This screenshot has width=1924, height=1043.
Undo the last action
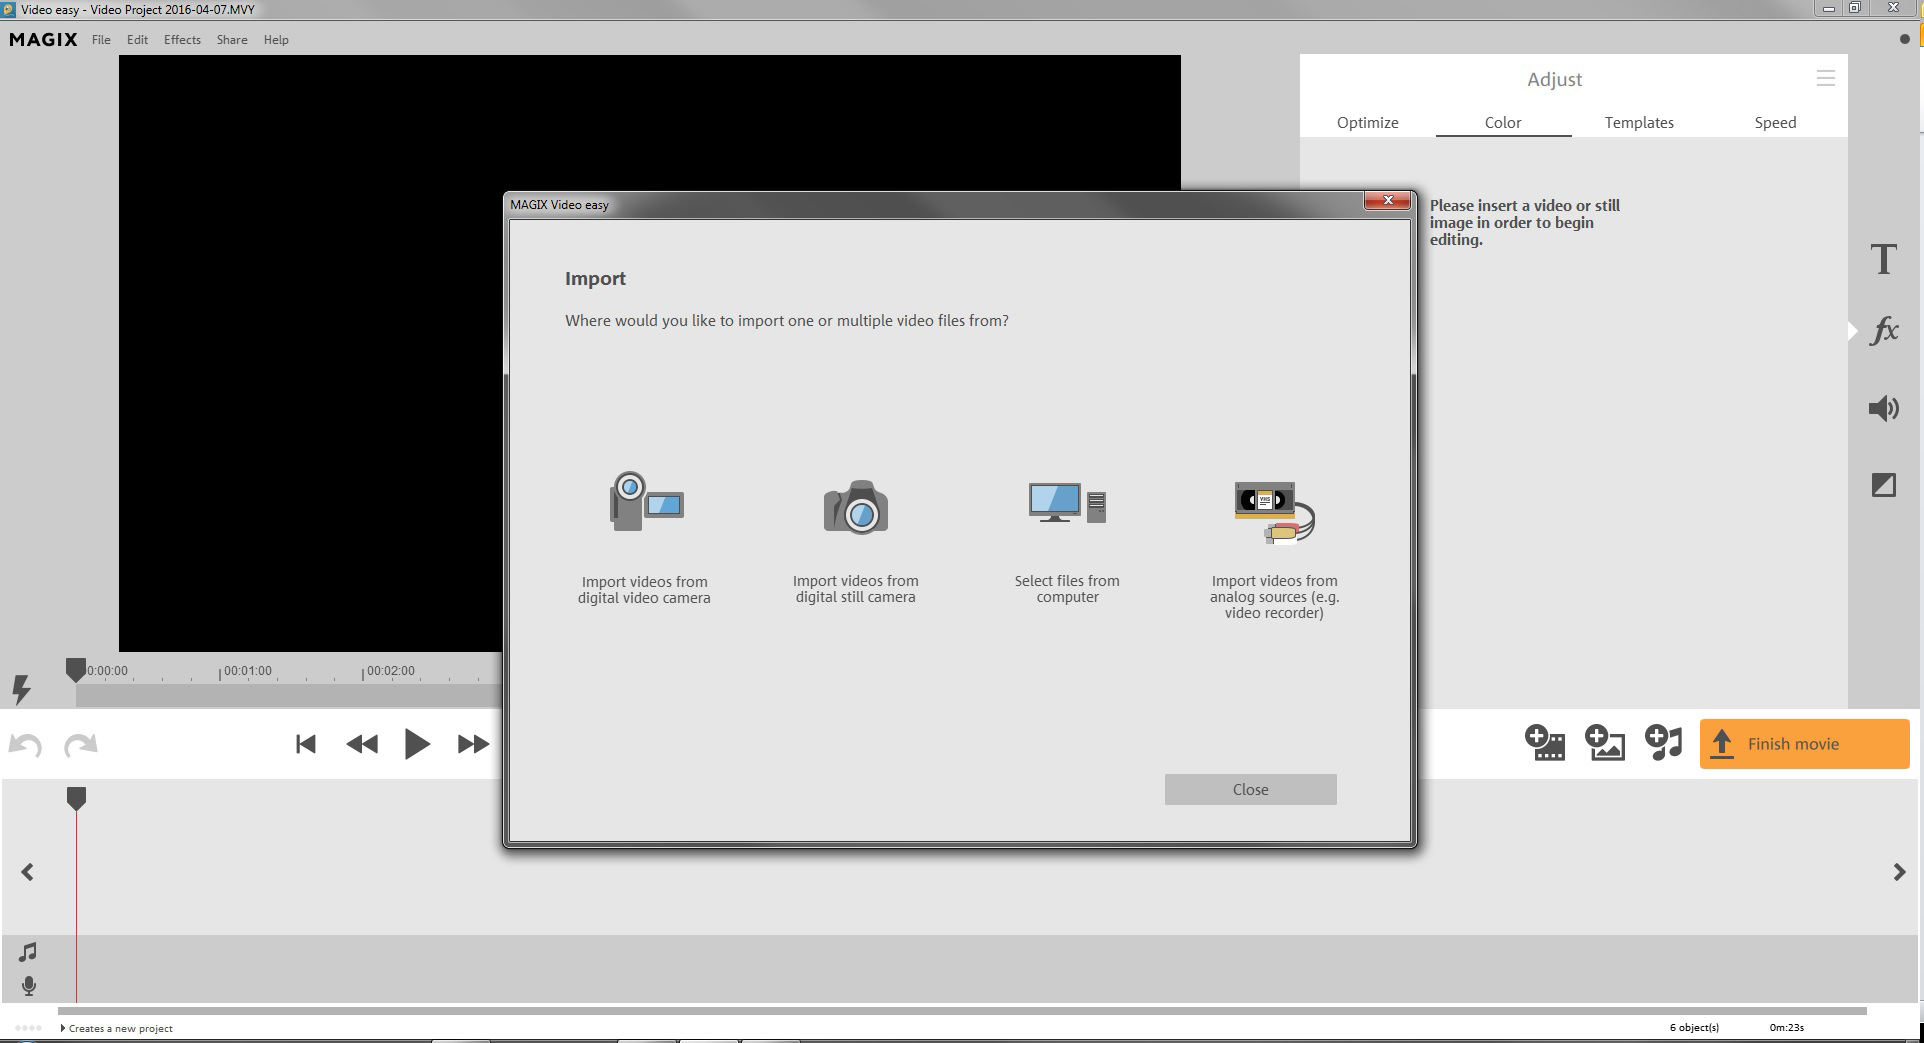[x=25, y=745]
